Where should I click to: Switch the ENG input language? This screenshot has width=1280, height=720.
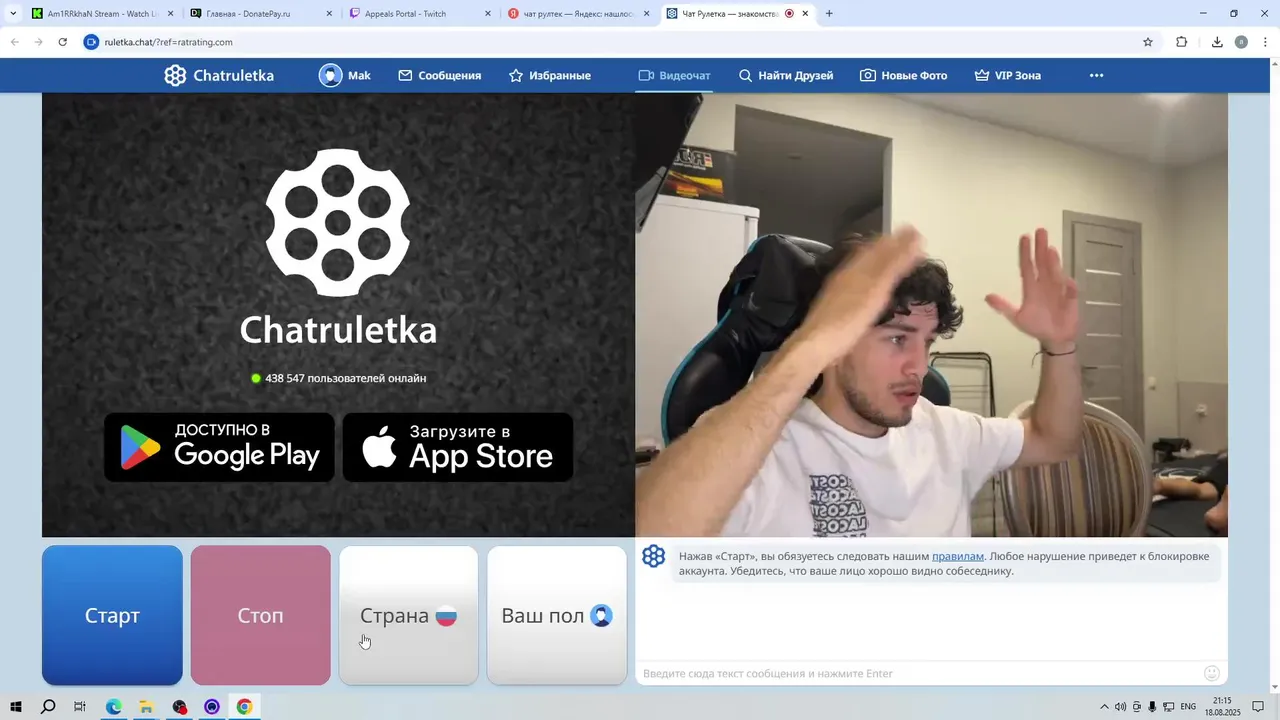point(1188,707)
